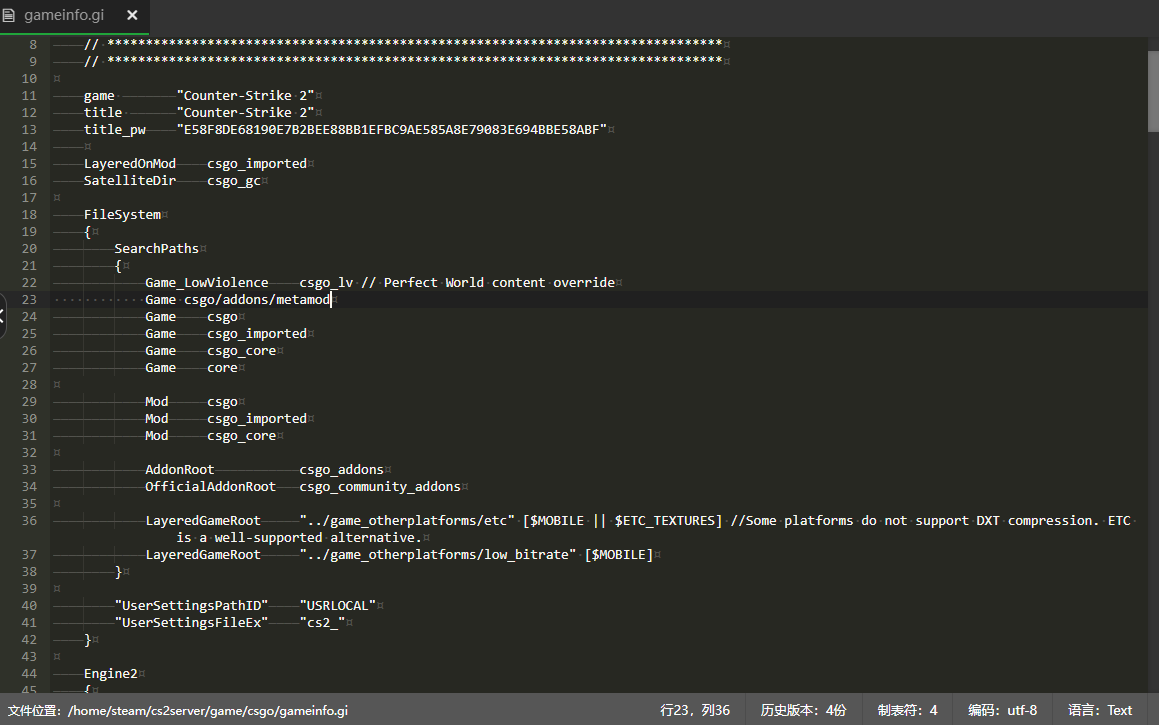Close the gameinfo.gi tab

132,15
